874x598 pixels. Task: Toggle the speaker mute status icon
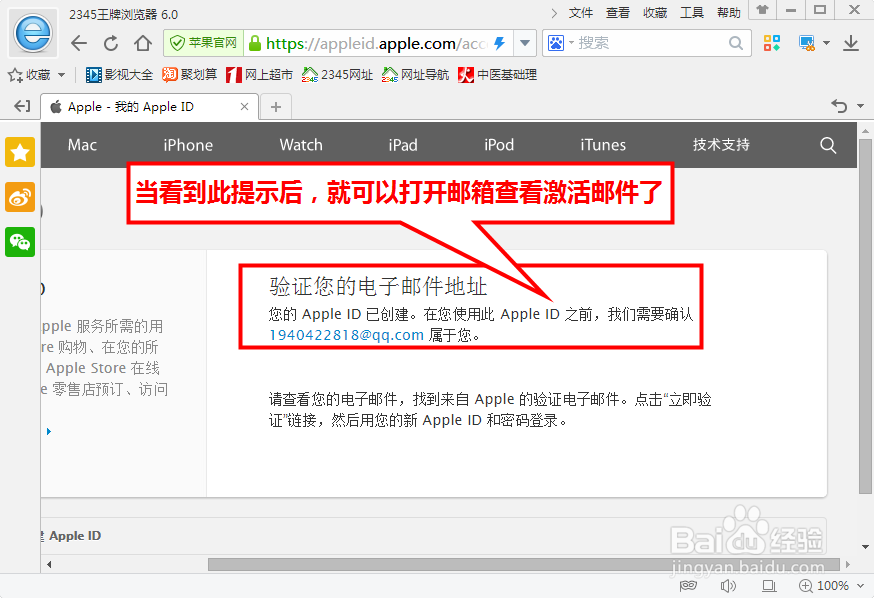(728, 586)
